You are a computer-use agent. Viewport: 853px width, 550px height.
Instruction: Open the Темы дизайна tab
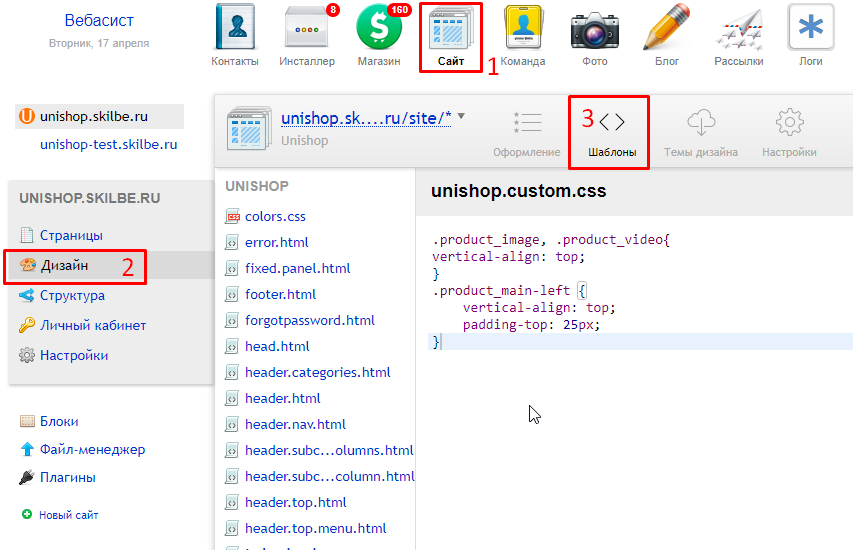coord(701,131)
